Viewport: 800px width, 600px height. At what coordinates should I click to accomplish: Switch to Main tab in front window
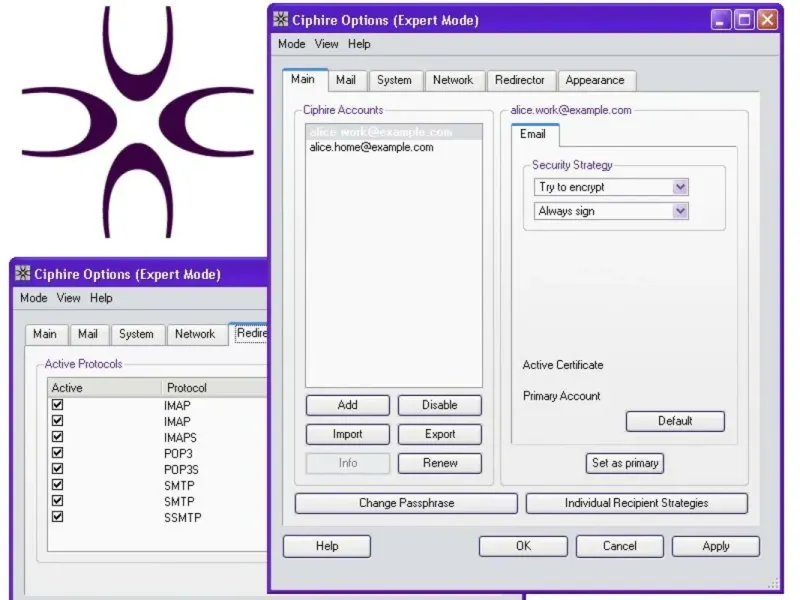305,80
